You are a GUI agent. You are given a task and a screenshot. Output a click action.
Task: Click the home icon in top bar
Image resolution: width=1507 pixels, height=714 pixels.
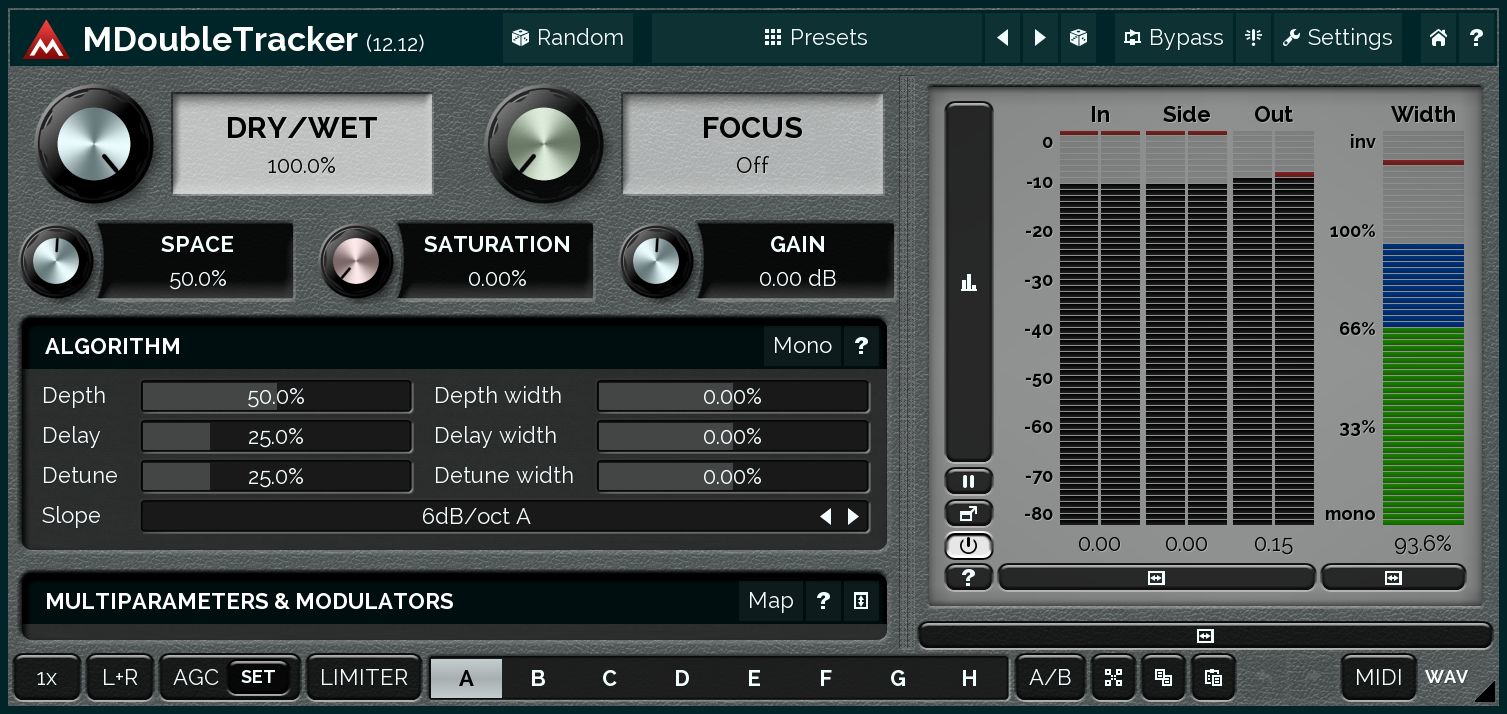pos(1438,38)
